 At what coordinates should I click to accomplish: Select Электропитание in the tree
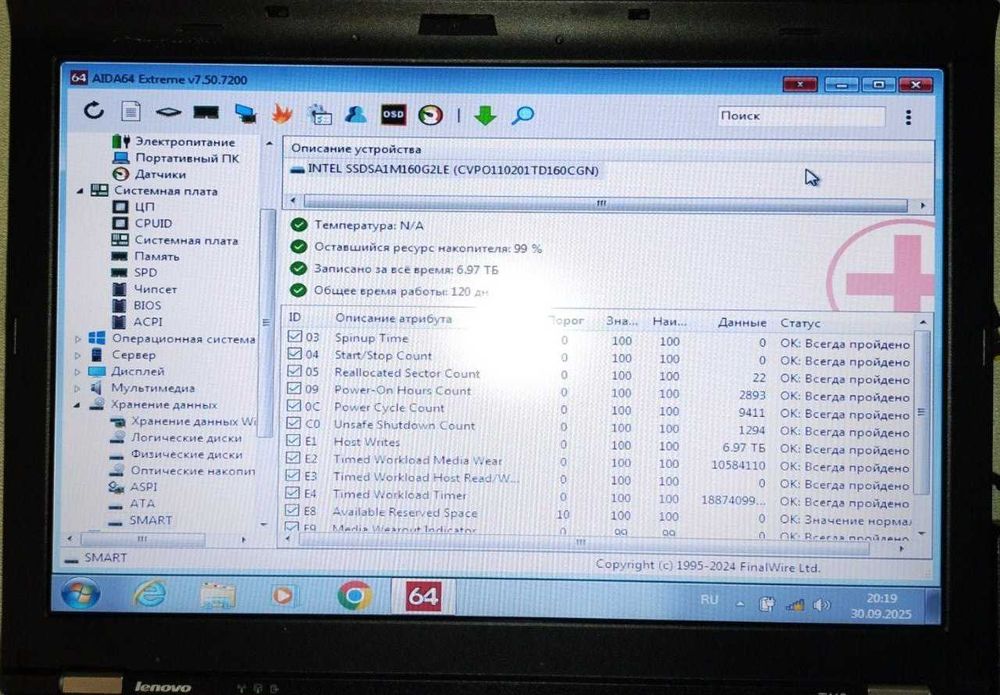(x=185, y=142)
